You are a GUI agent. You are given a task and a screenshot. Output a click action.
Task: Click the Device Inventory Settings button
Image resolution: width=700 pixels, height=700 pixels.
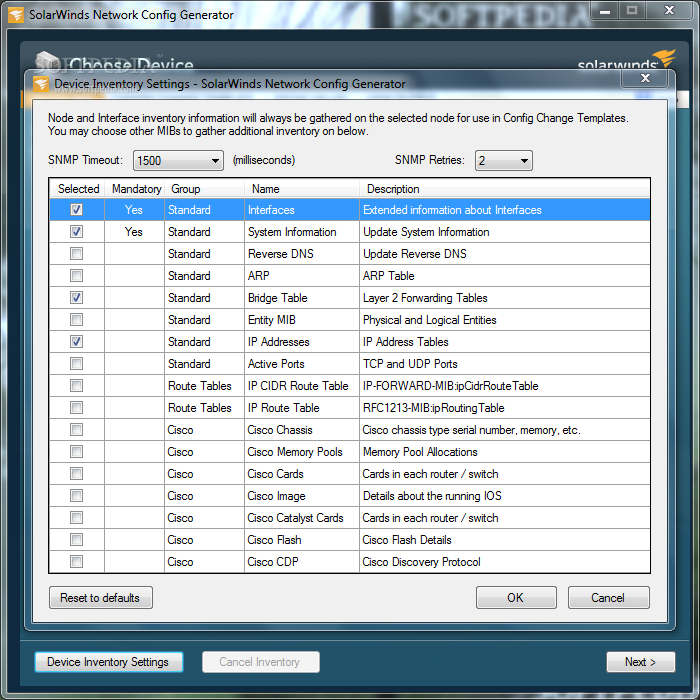(x=109, y=662)
